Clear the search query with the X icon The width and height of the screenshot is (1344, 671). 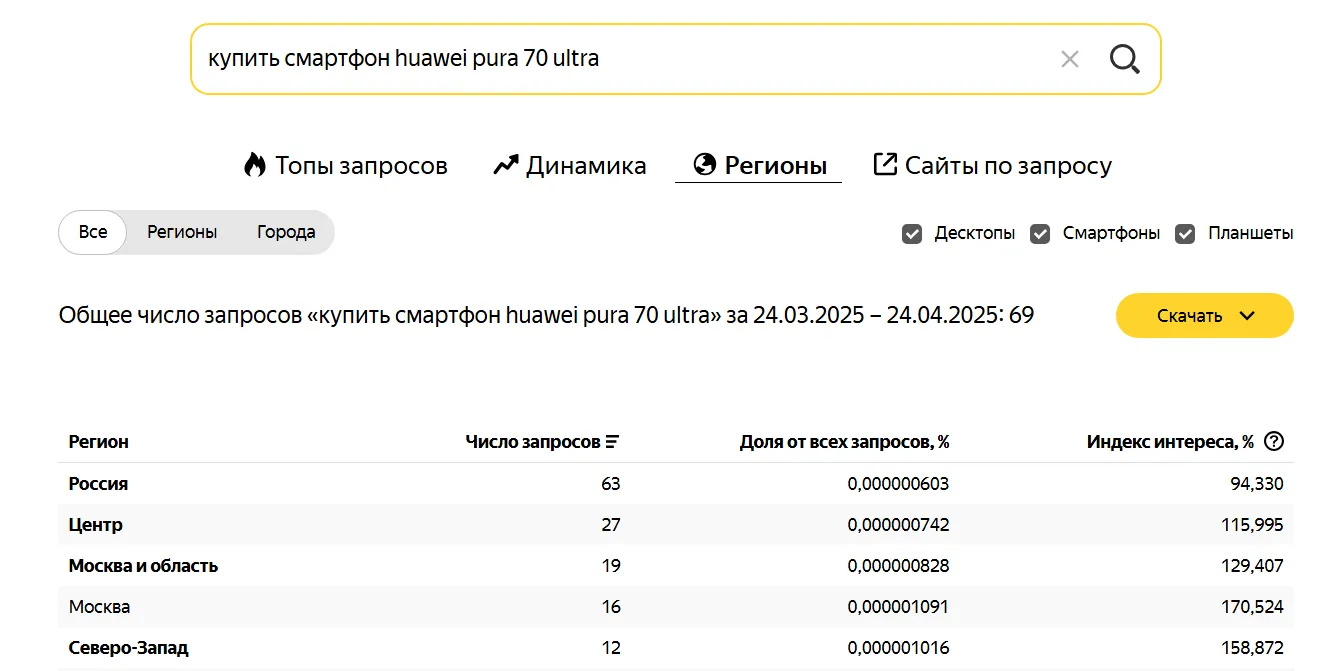pos(1070,59)
